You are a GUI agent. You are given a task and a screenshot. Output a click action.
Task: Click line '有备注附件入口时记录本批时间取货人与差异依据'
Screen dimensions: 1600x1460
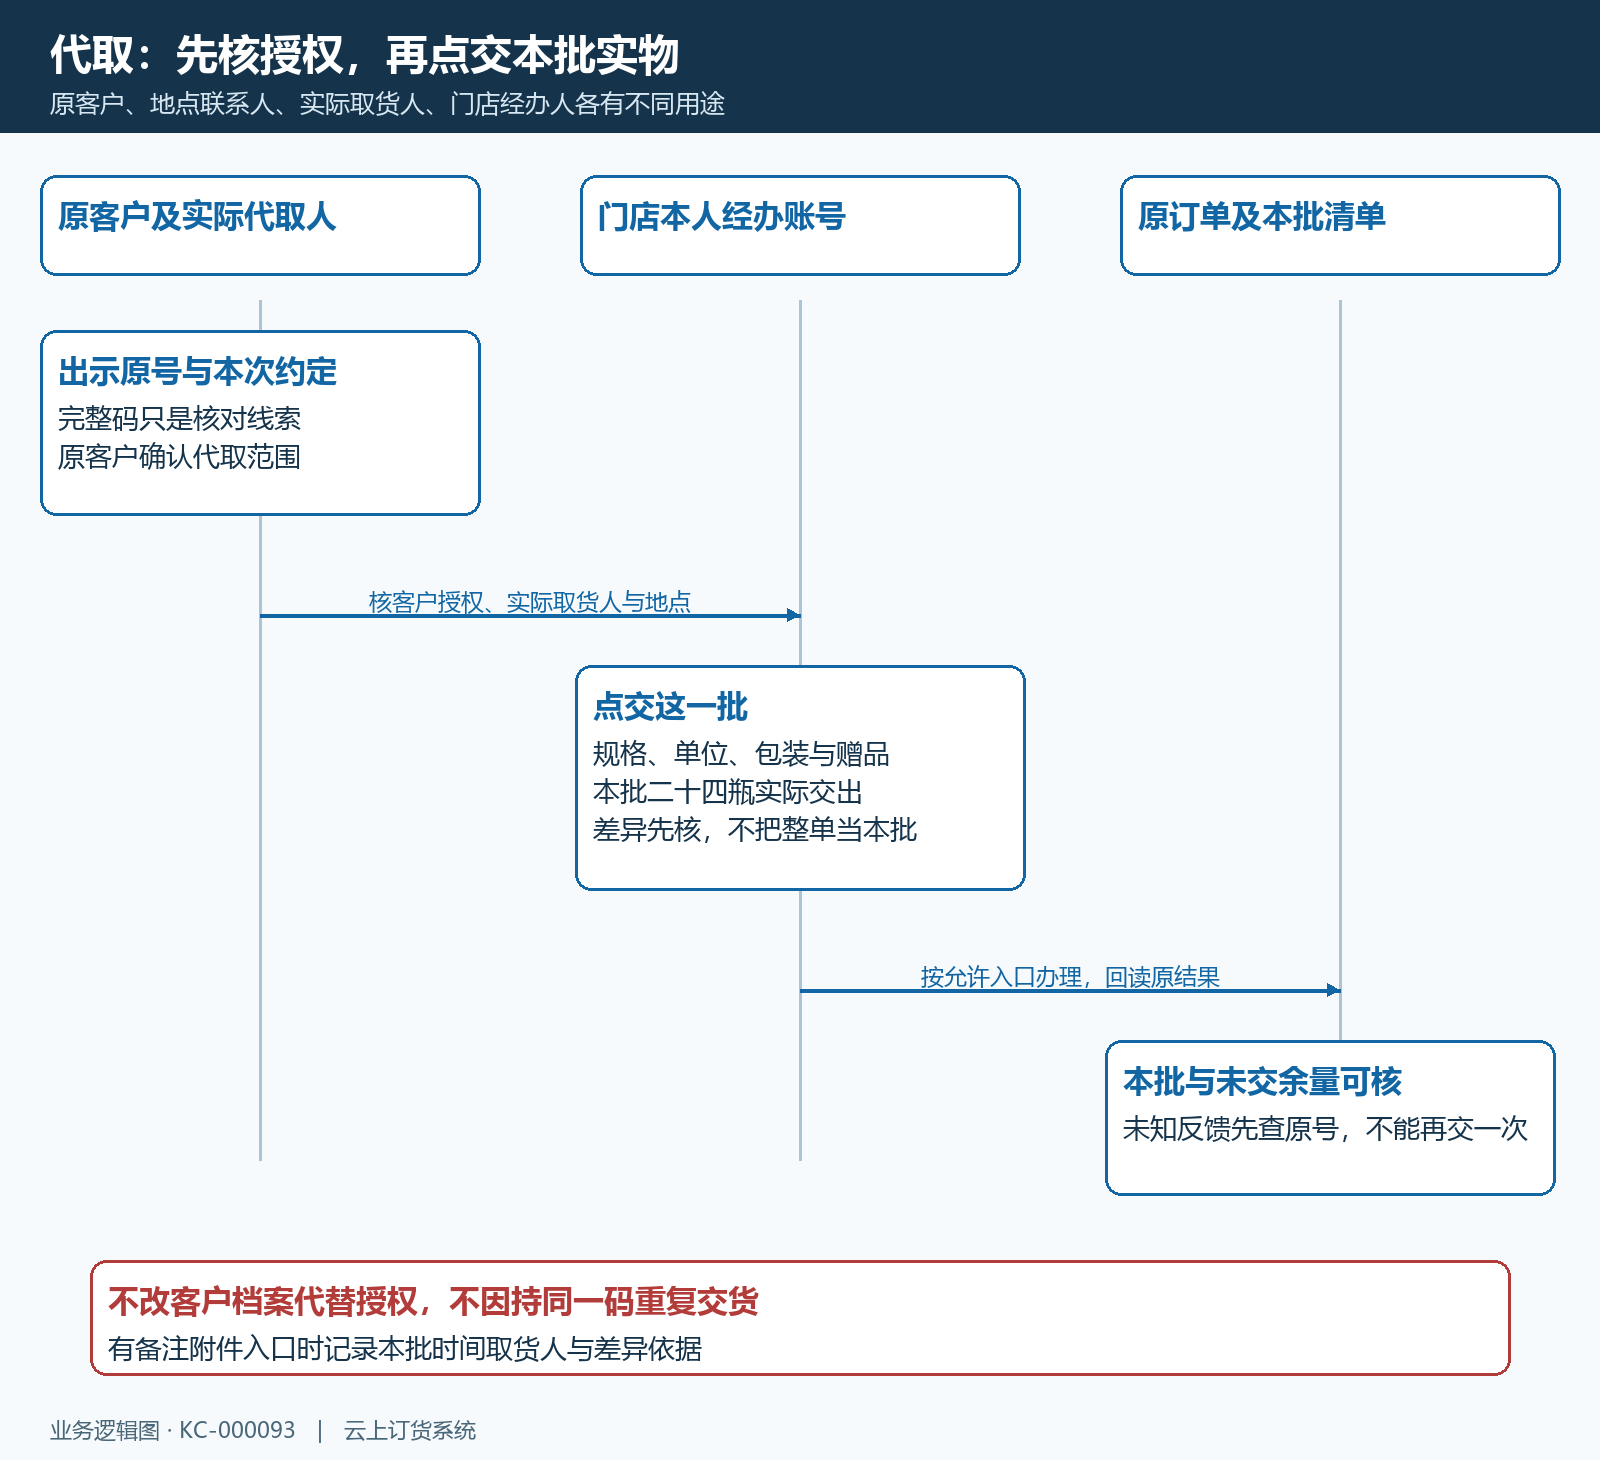pos(405,1348)
